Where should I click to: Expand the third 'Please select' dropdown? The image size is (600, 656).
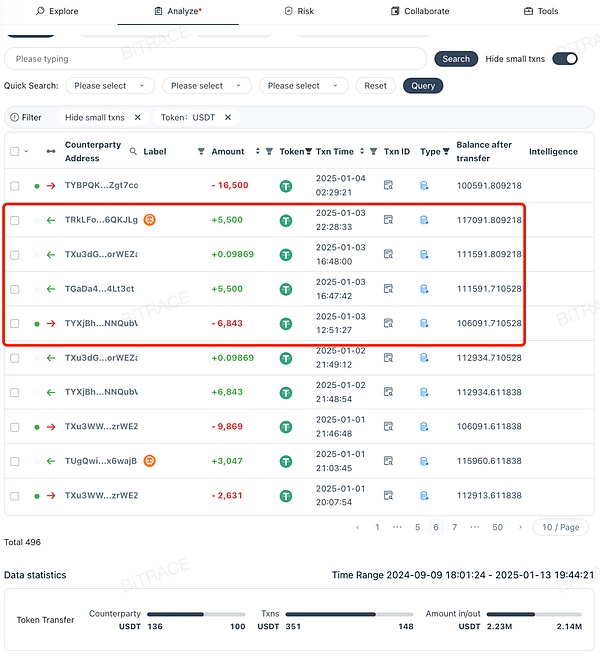(x=303, y=86)
